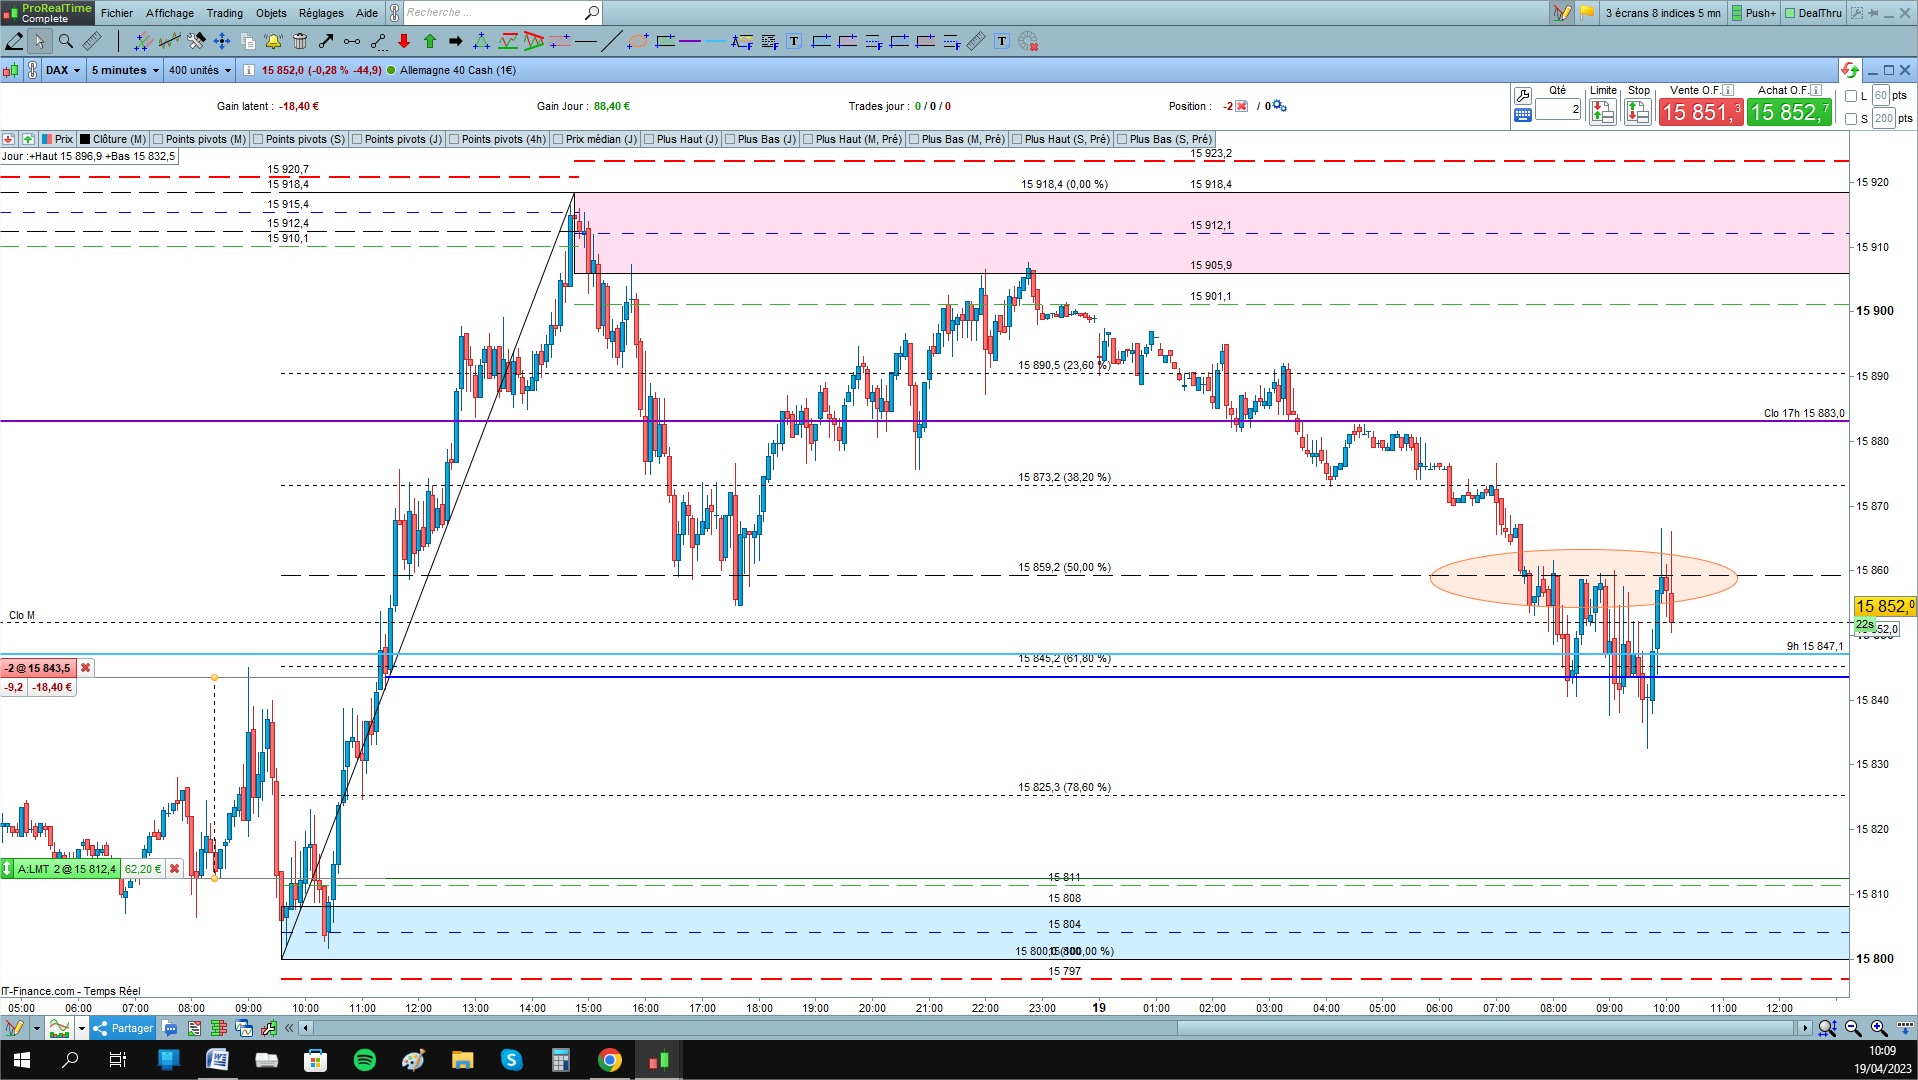1918x1080 pixels.
Task: Open the zoom out magnifier icon
Action: pyautogui.click(x=1852, y=1028)
